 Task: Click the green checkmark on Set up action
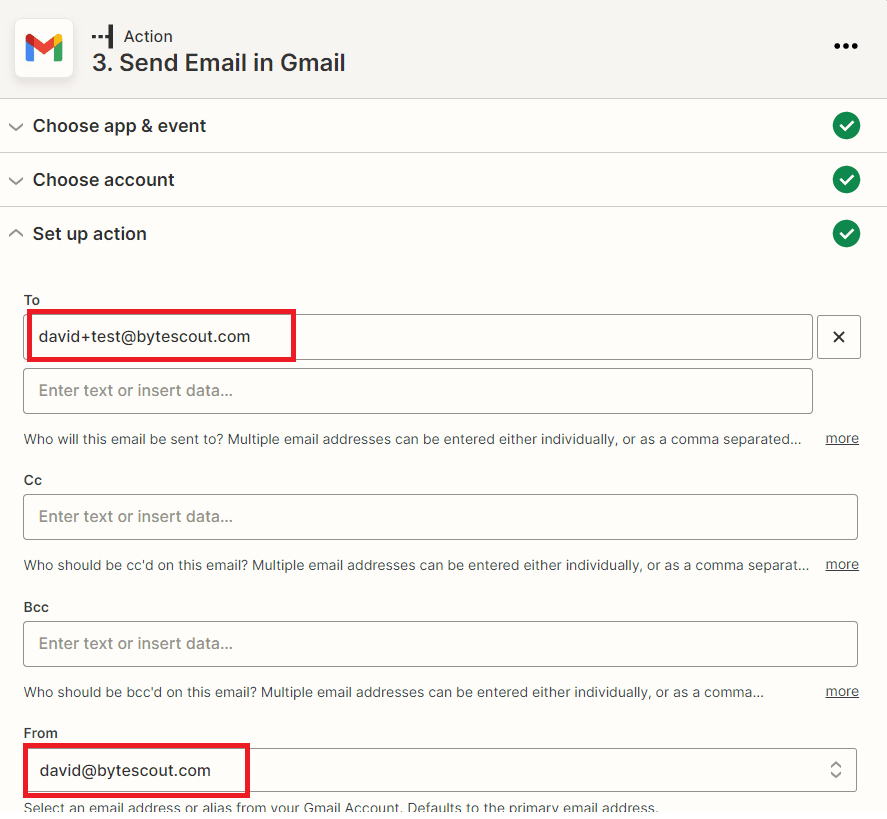(x=846, y=233)
